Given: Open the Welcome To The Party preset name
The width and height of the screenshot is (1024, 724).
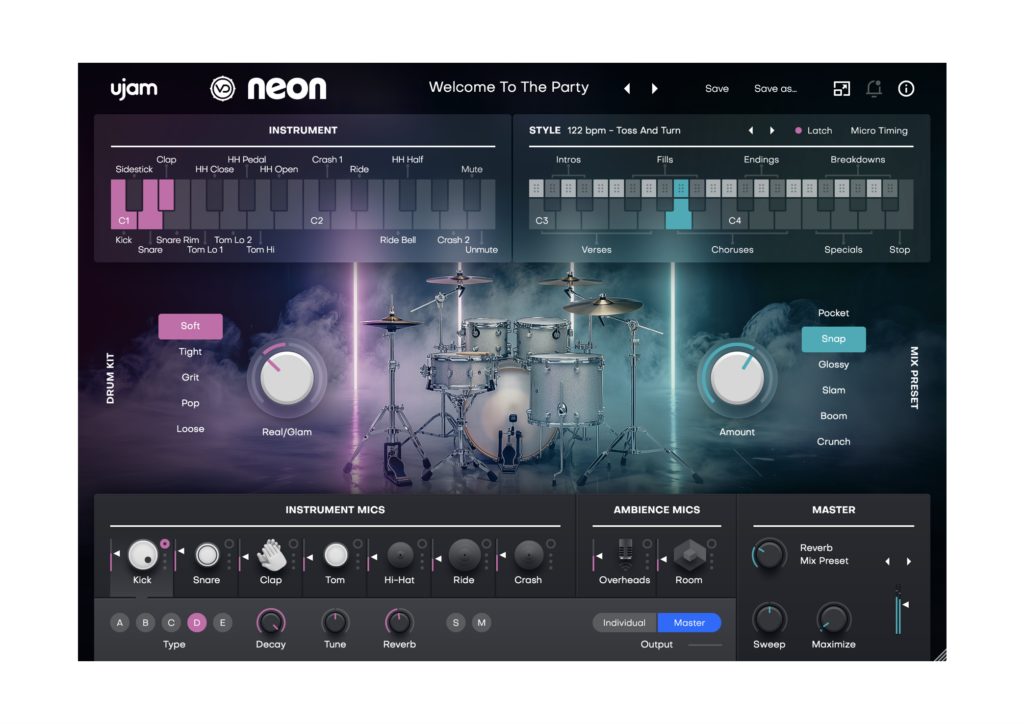Looking at the screenshot, I should pyautogui.click(x=509, y=87).
